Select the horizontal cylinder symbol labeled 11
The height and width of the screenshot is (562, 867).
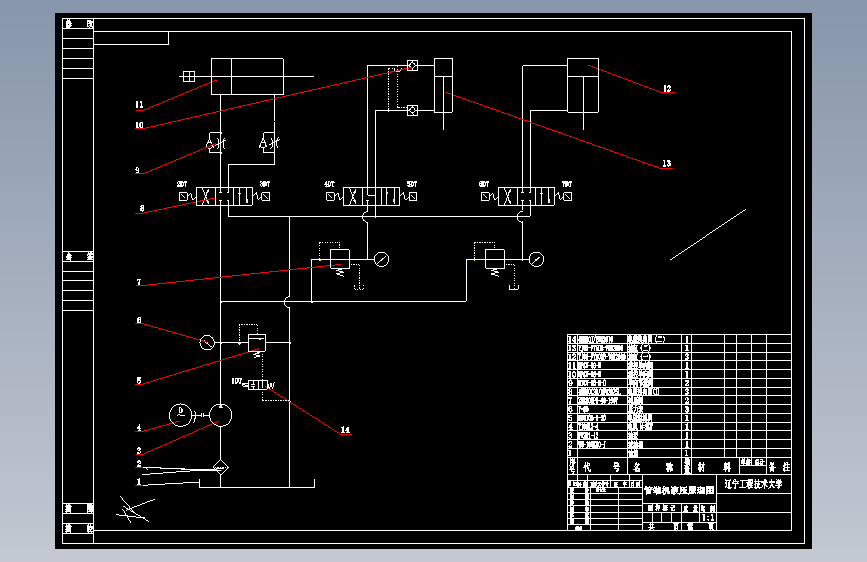[x=247, y=76]
